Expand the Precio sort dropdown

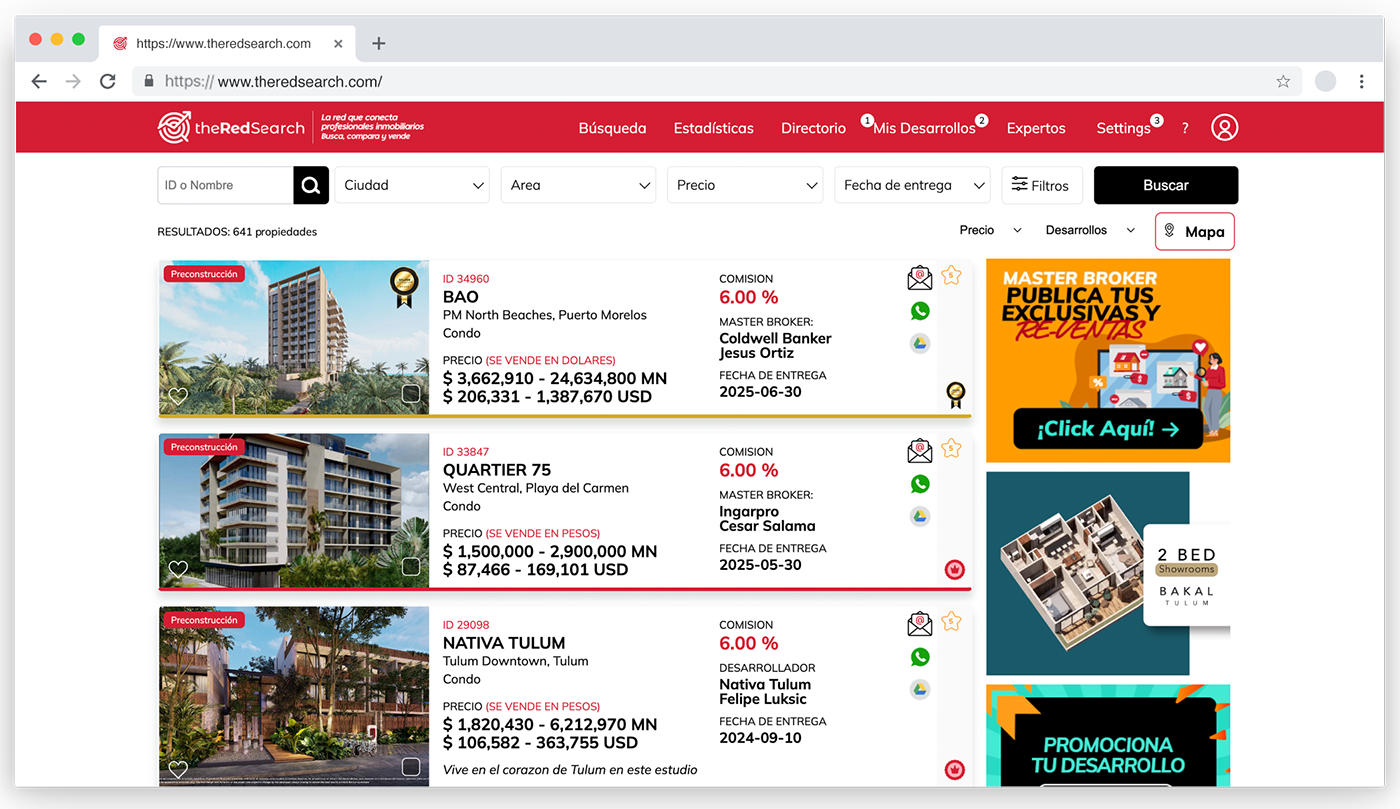pos(990,230)
